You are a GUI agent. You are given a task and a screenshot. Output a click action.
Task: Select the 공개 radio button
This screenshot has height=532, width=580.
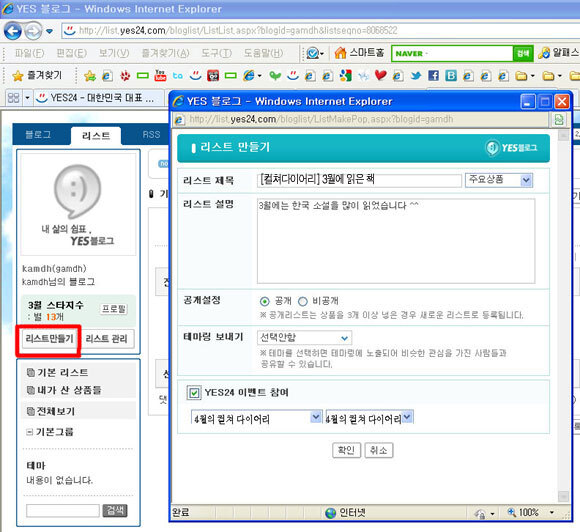pyautogui.click(x=264, y=302)
